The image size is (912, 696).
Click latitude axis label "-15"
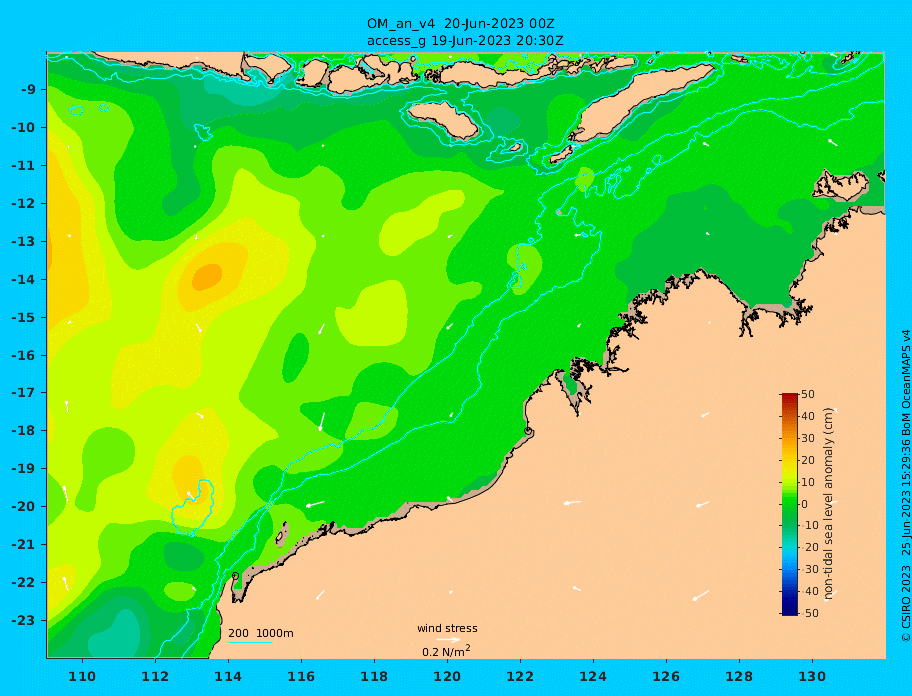[x=24, y=317]
